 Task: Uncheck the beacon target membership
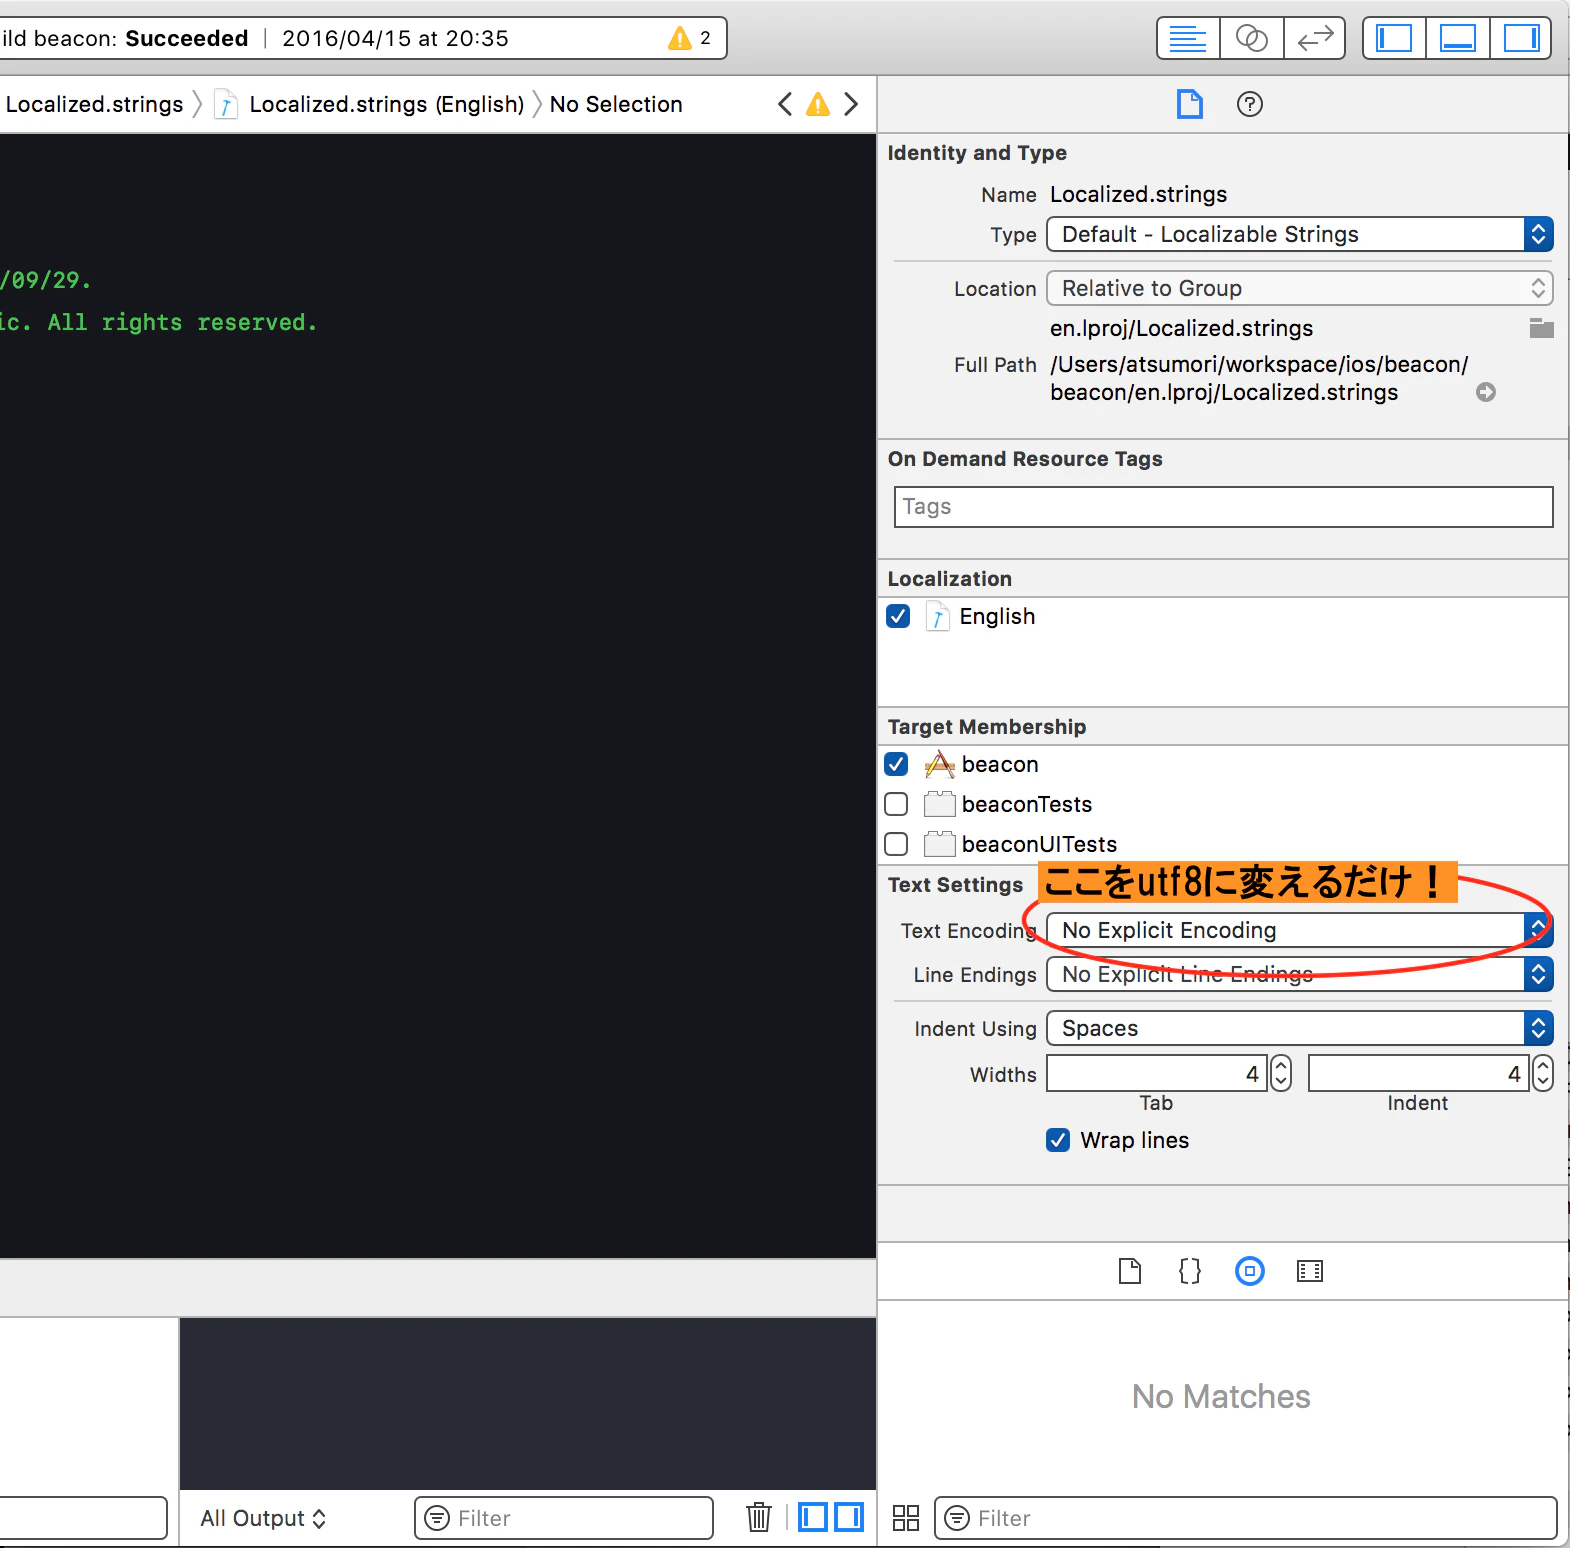click(x=896, y=764)
